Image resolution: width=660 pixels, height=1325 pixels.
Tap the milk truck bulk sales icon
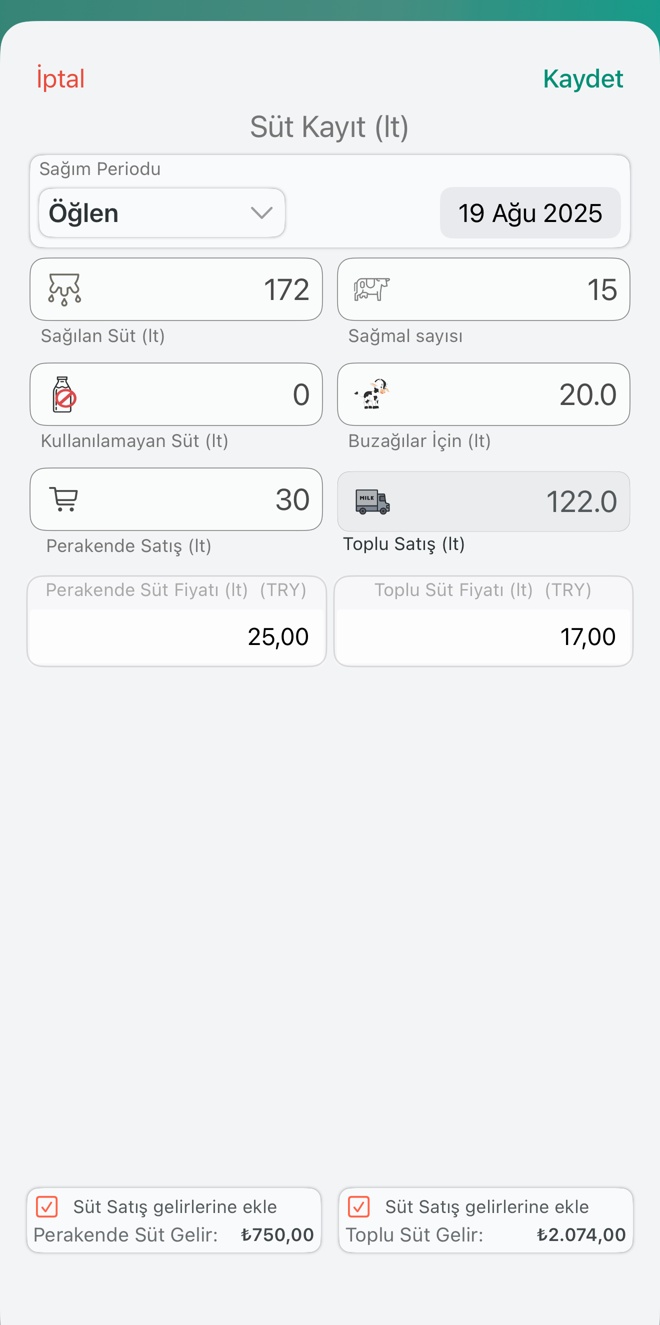point(372,501)
